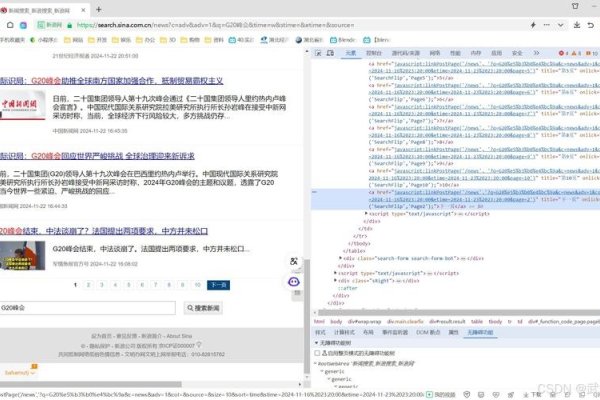Viewport: 600px width, 400px height.
Task: Open headline G20峰会结束，中法谈崩了
Action: coord(103,231)
